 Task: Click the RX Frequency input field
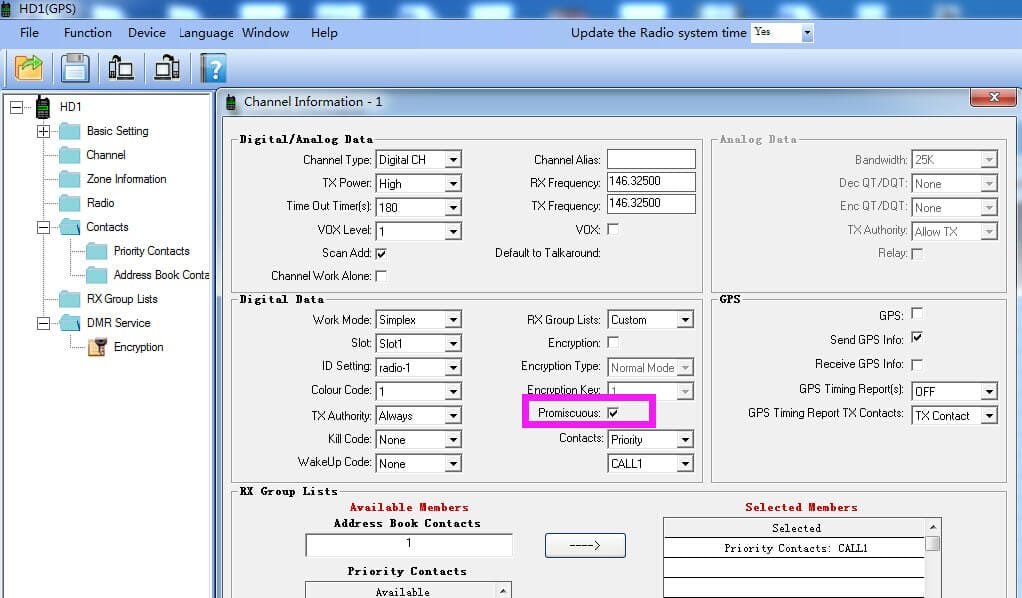pyautogui.click(x=650, y=182)
